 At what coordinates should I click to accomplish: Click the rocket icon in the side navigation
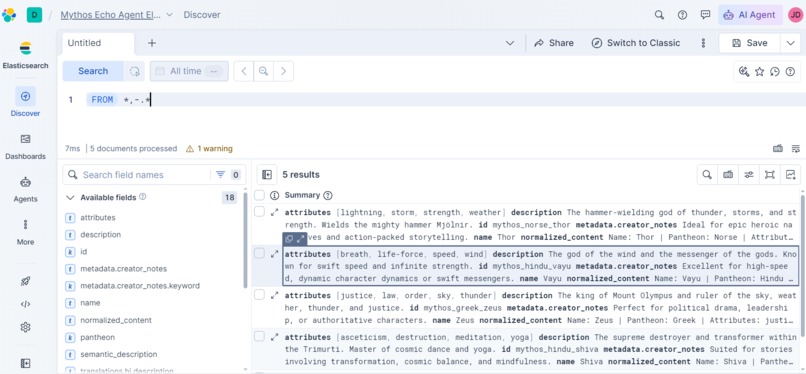tap(25, 281)
